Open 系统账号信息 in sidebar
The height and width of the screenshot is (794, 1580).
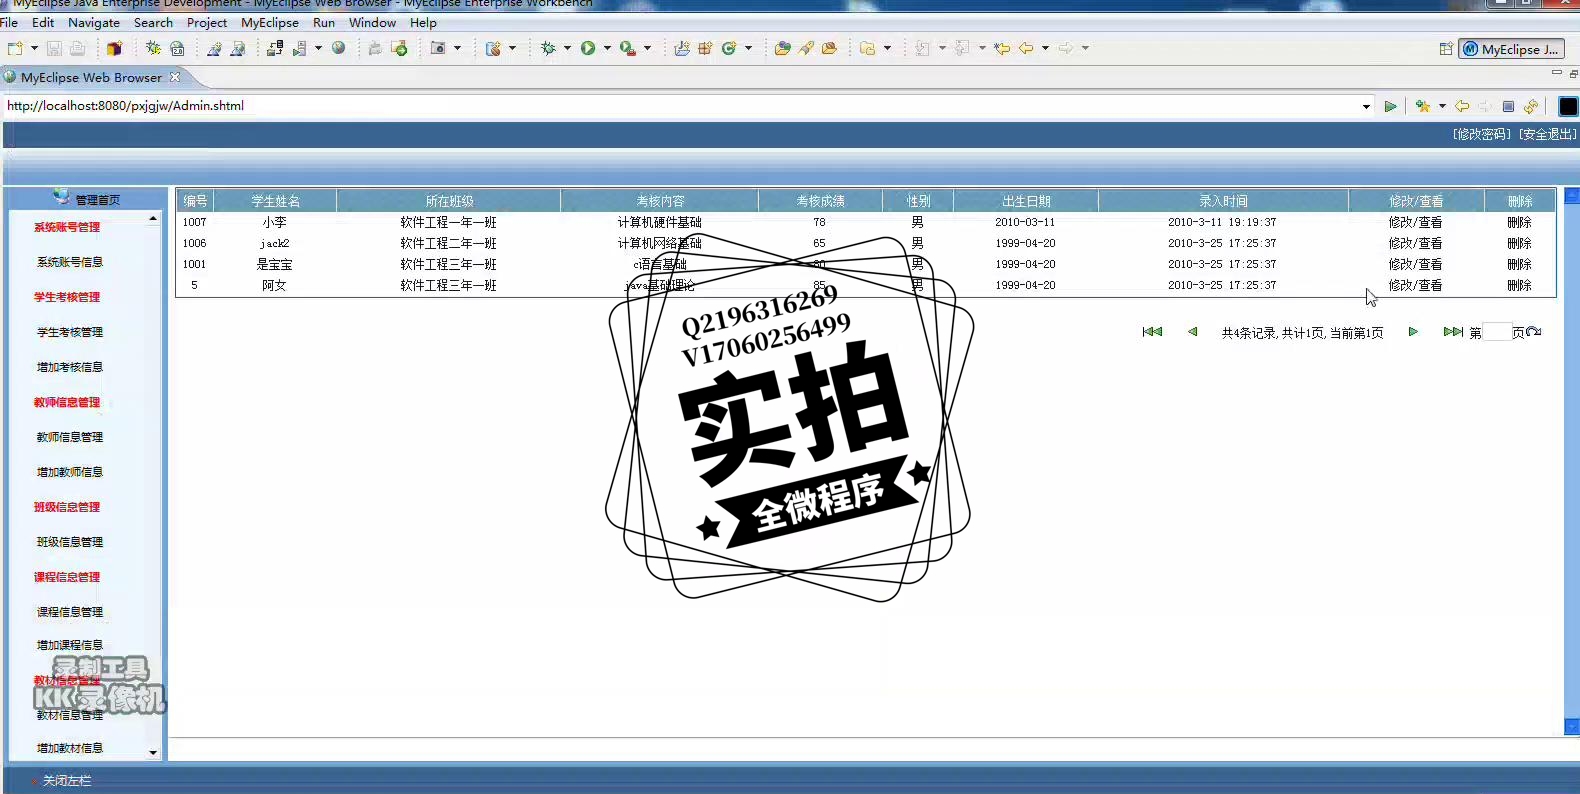pos(70,262)
